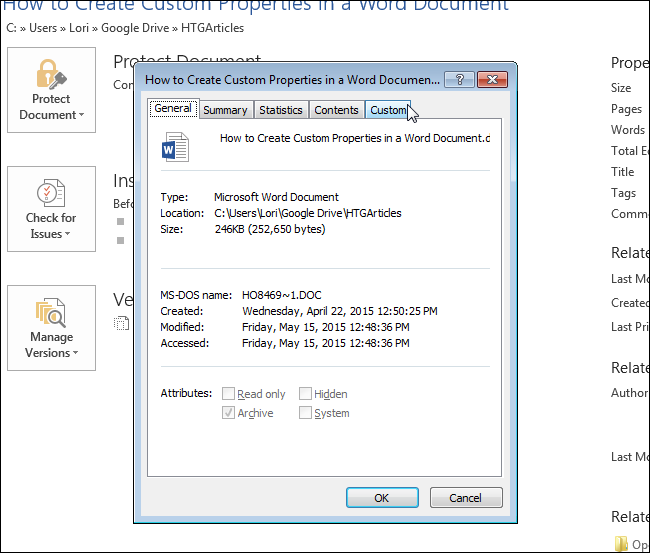Click the dialog title bar text
This screenshot has height=553, width=650.
[x=292, y=80]
